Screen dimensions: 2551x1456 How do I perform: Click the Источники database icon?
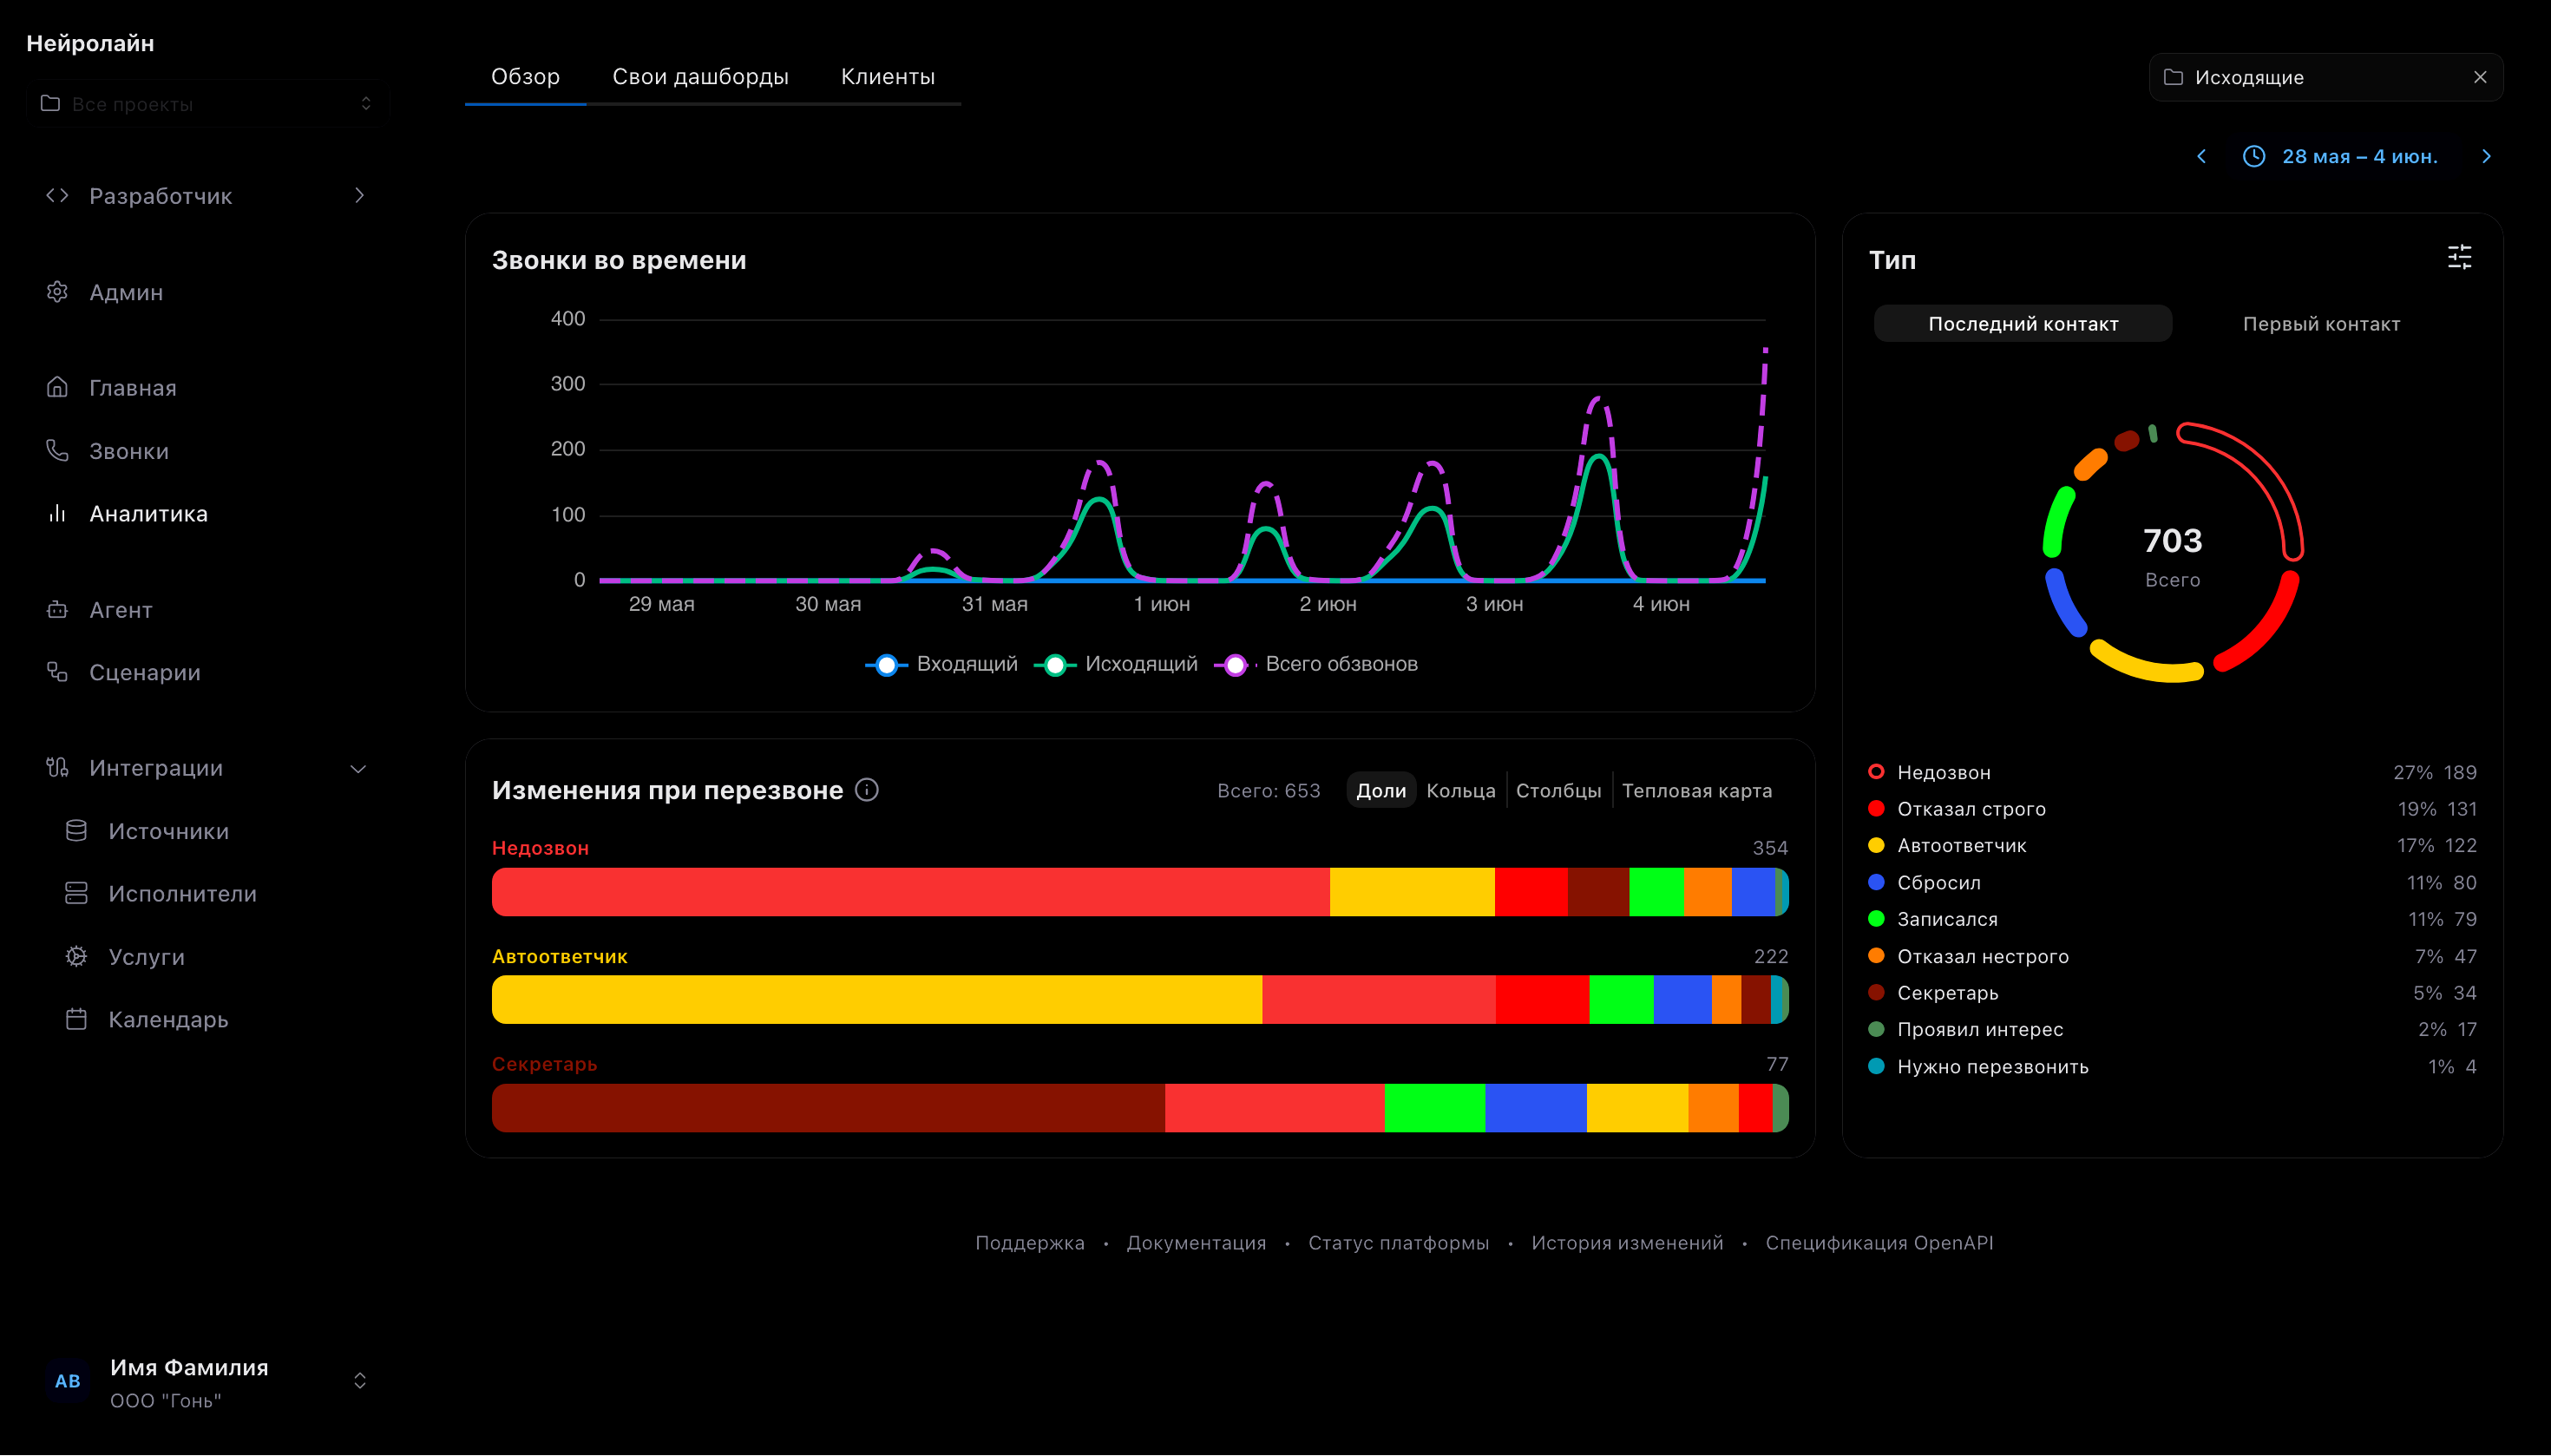point(76,831)
